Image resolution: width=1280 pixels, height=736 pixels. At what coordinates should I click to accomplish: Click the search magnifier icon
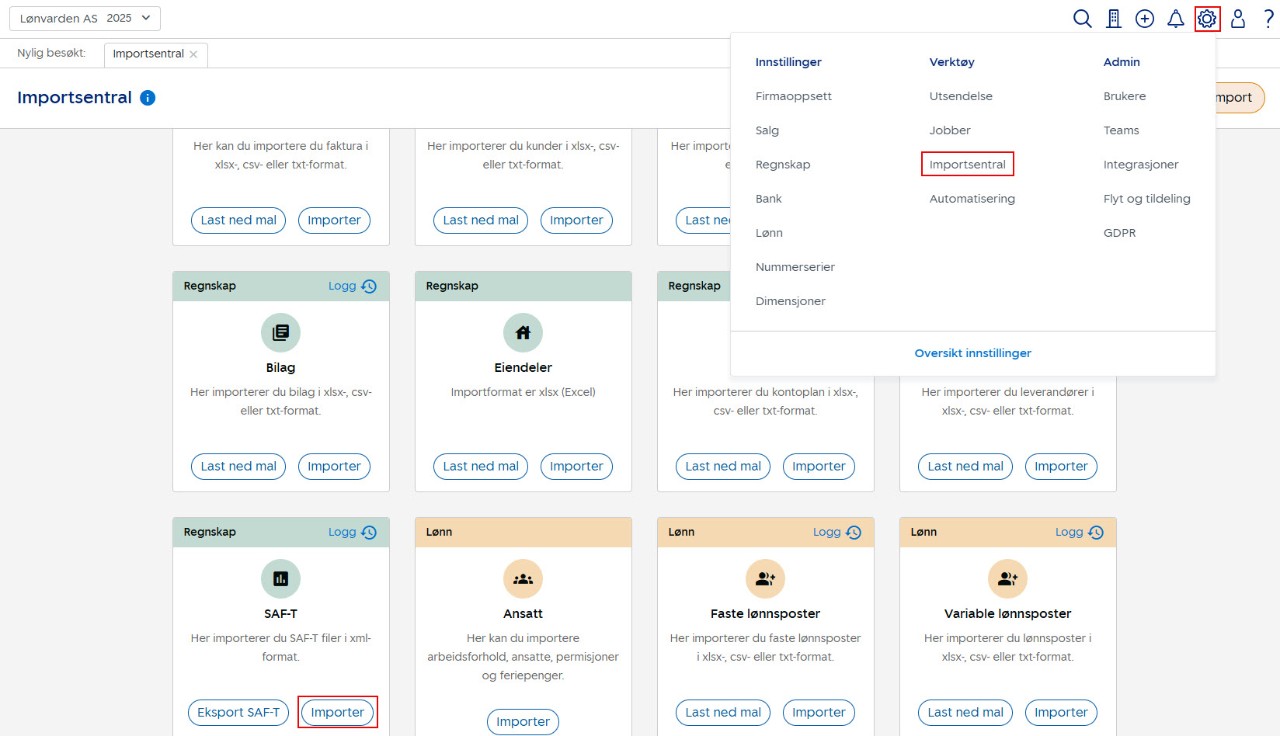[1082, 19]
